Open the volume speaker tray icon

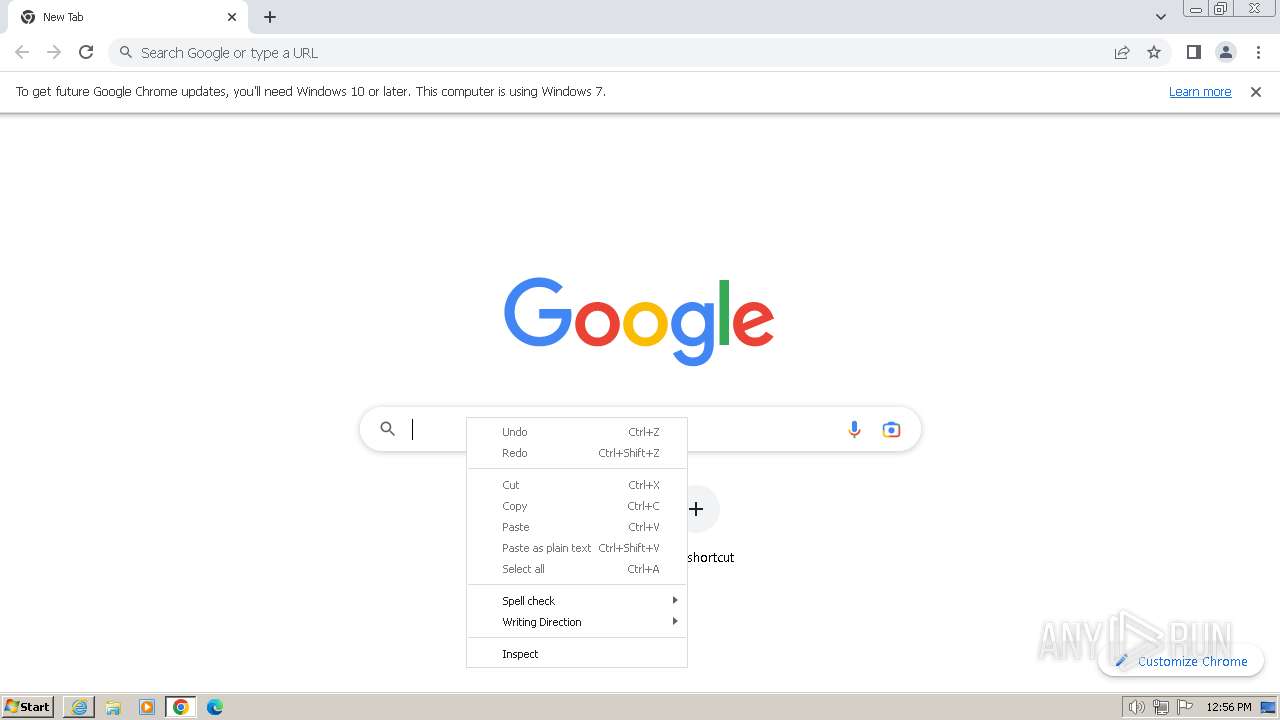pyautogui.click(x=1136, y=707)
